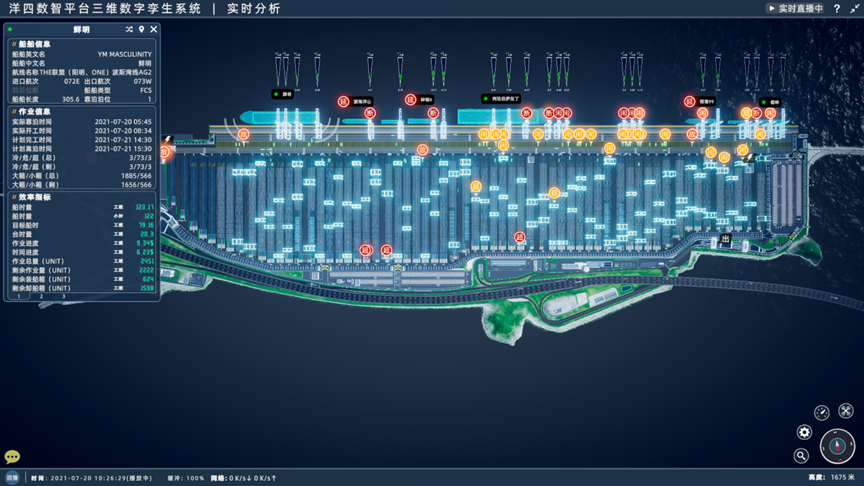Open the help question mark icon
864x486 pixels.
click(837, 9)
